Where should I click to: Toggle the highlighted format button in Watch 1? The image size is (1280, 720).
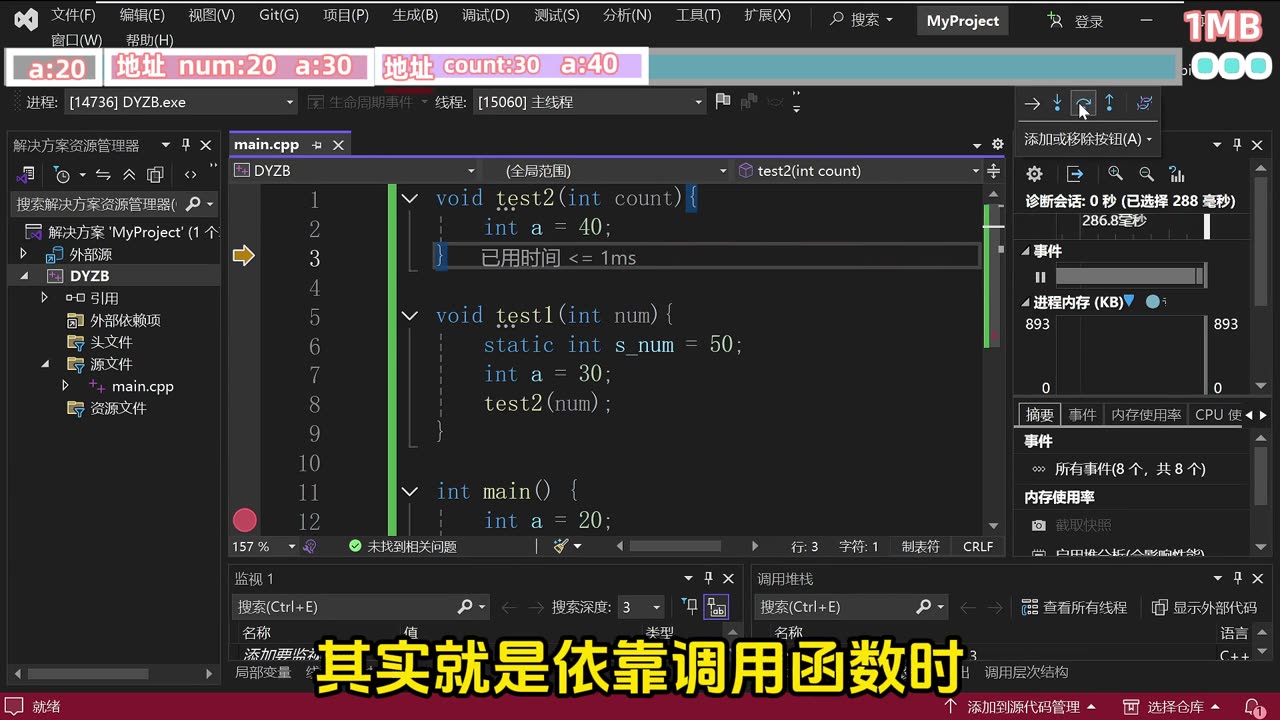pos(716,607)
